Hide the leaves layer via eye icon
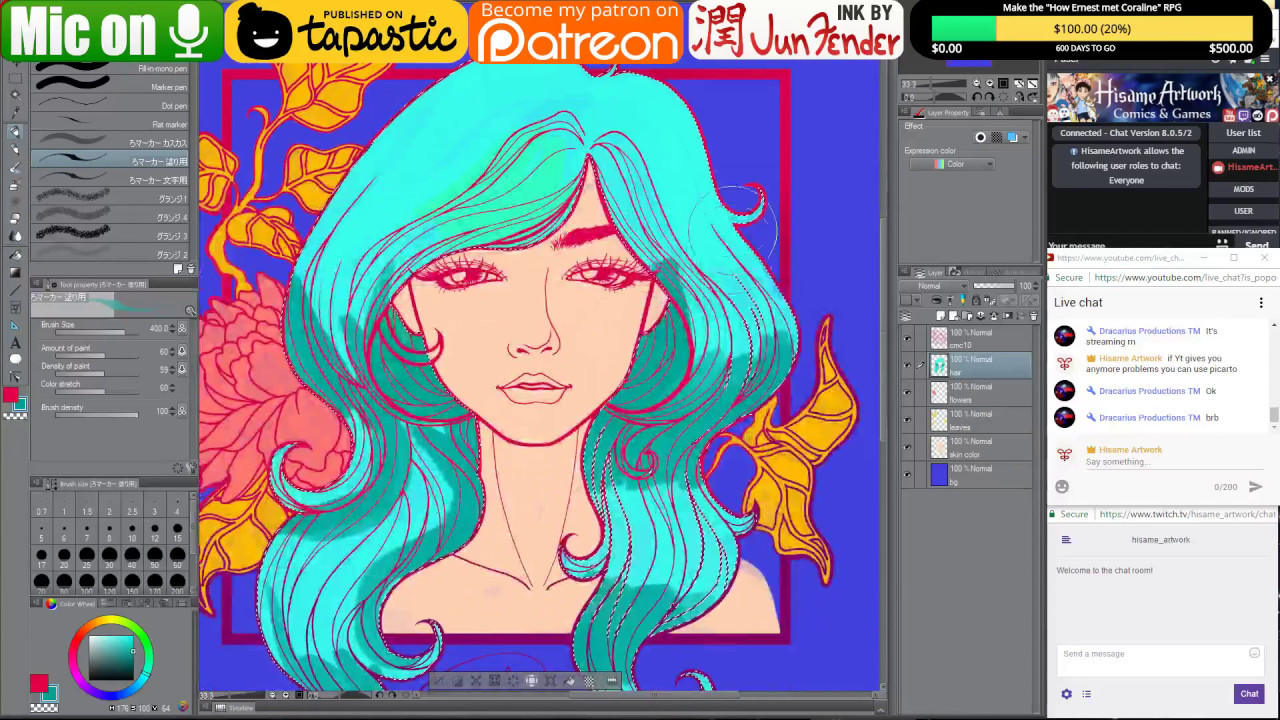 coord(907,419)
